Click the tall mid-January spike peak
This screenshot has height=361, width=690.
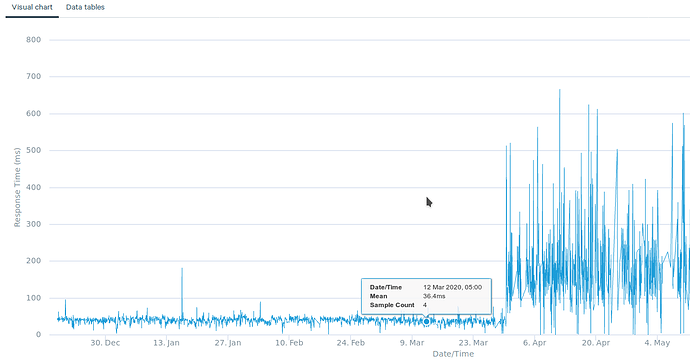[x=182, y=269]
